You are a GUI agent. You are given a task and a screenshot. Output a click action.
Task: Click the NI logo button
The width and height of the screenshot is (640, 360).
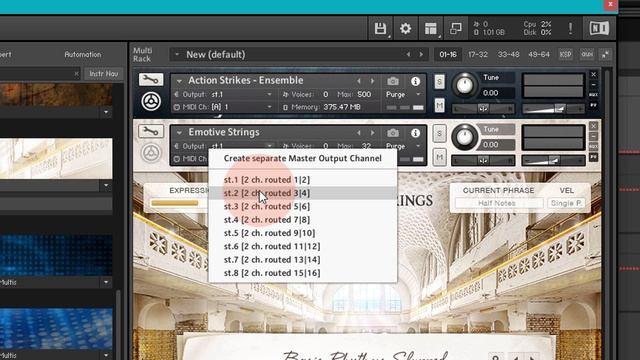pos(599,28)
